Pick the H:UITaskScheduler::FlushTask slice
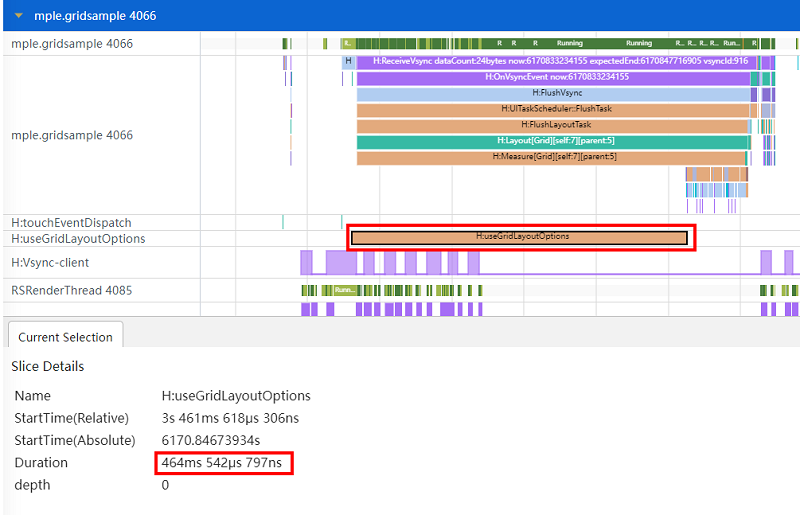The height and width of the screenshot is (515, 800). point(553,109)
